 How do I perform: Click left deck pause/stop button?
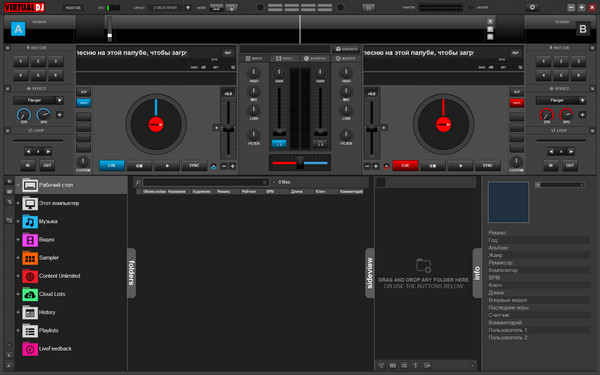coord(139,166)
